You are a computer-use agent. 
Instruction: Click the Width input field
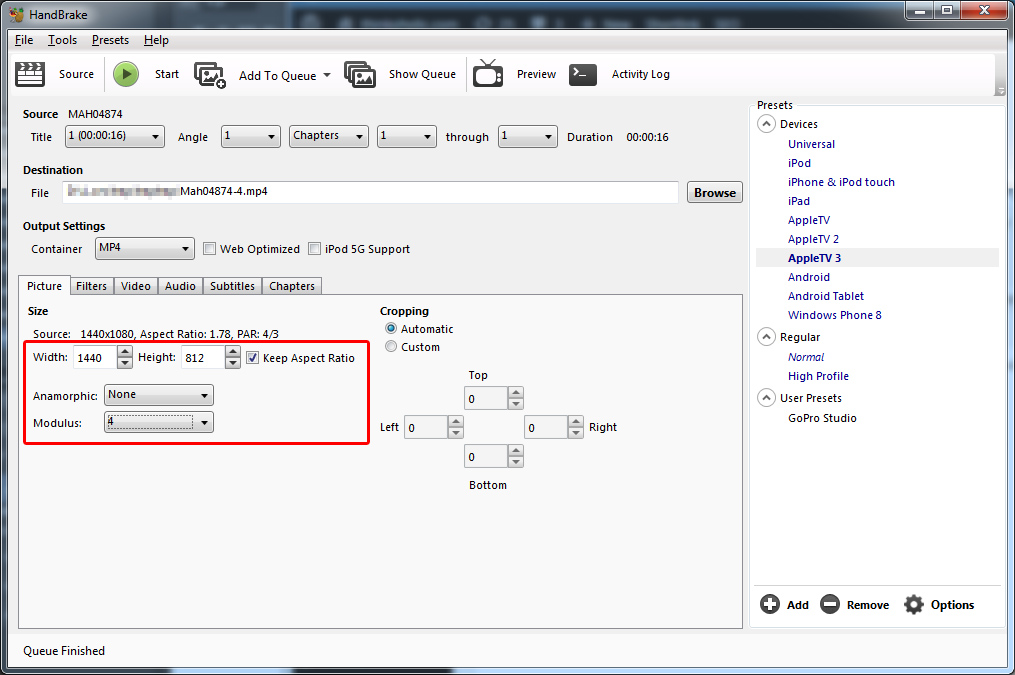95,357
